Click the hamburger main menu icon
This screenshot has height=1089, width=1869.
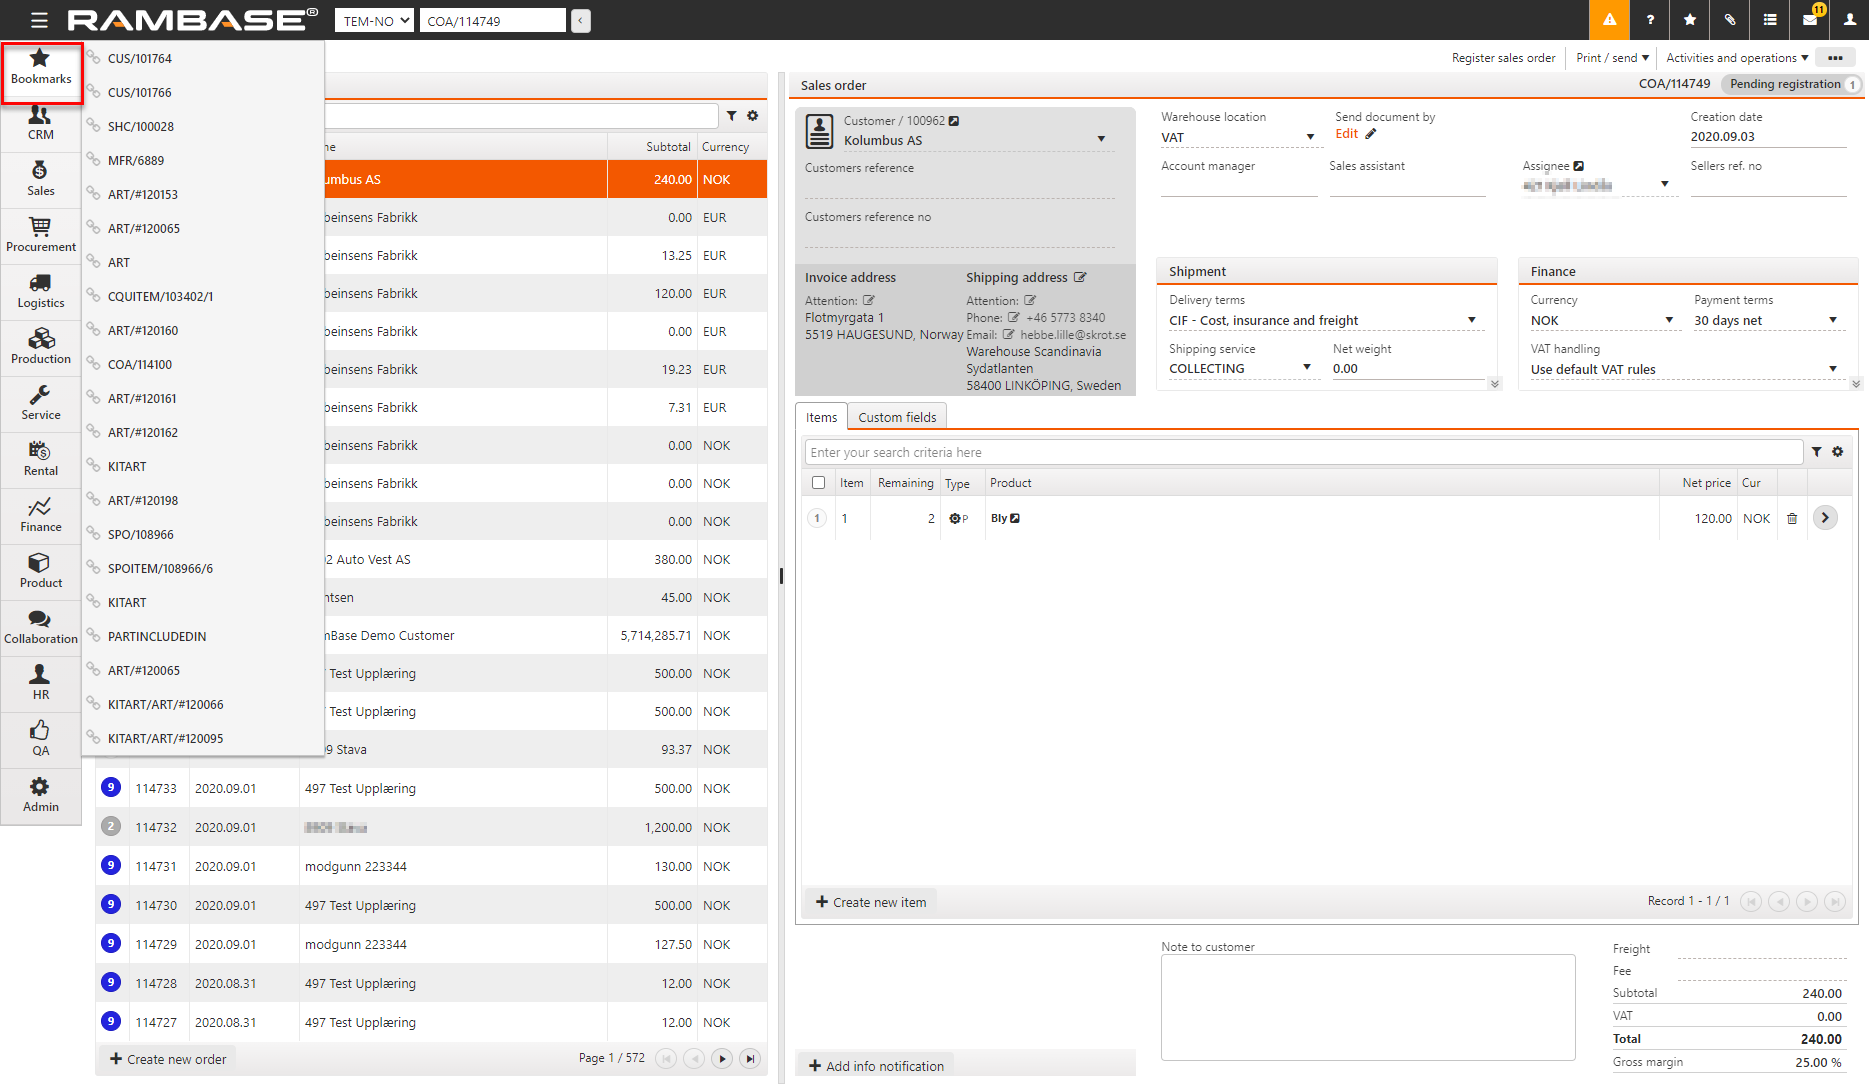(x=39, y=20)
